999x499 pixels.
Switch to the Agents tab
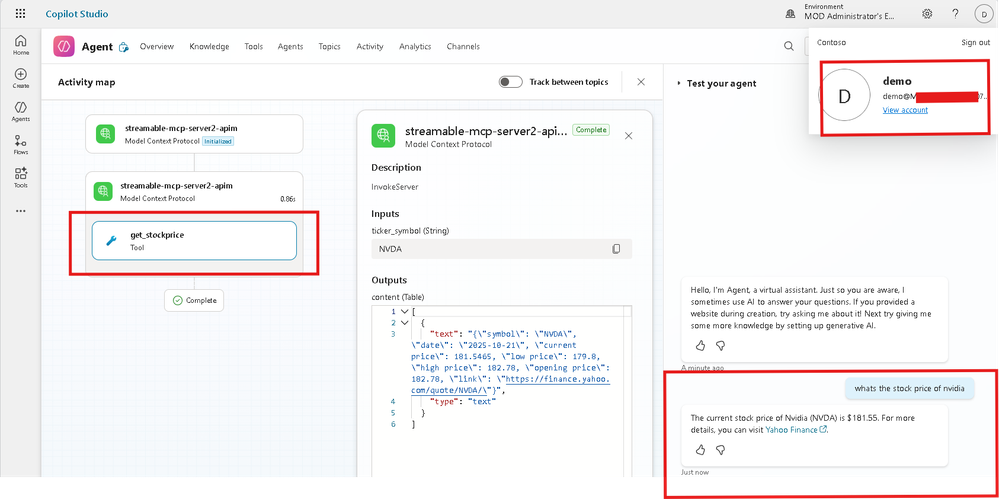coord(291,47)
